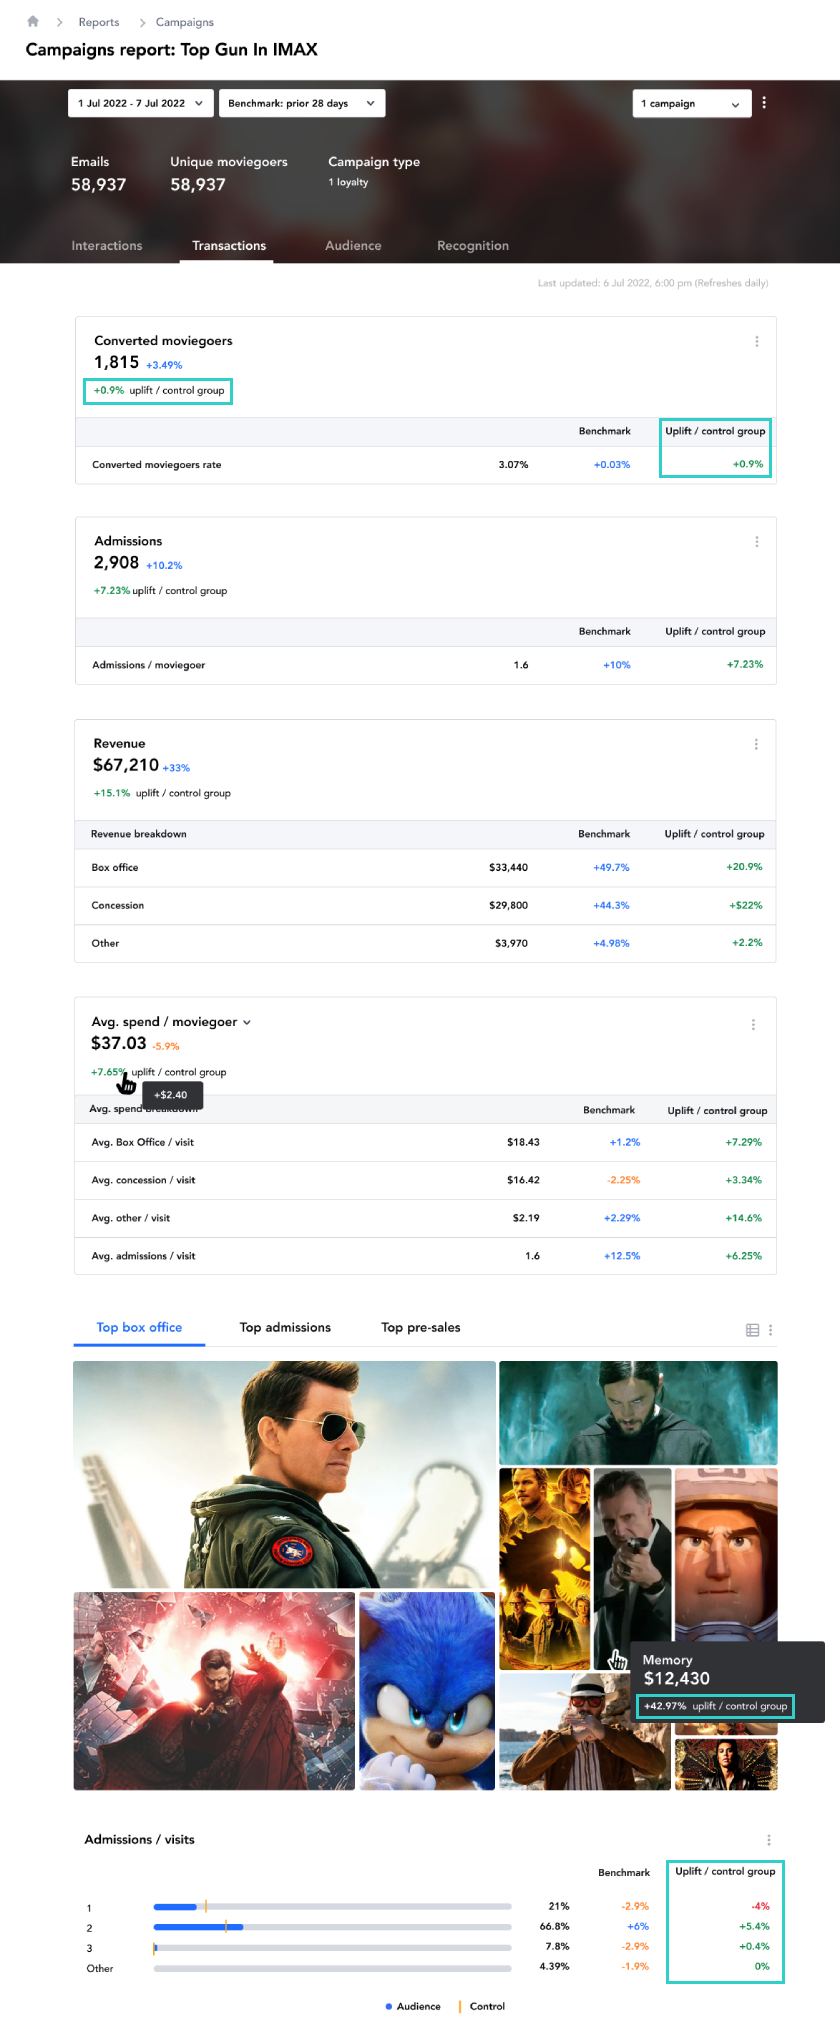Change the Benchmark: prior 28 days dropdown
840x2037 pixels.
302,103
